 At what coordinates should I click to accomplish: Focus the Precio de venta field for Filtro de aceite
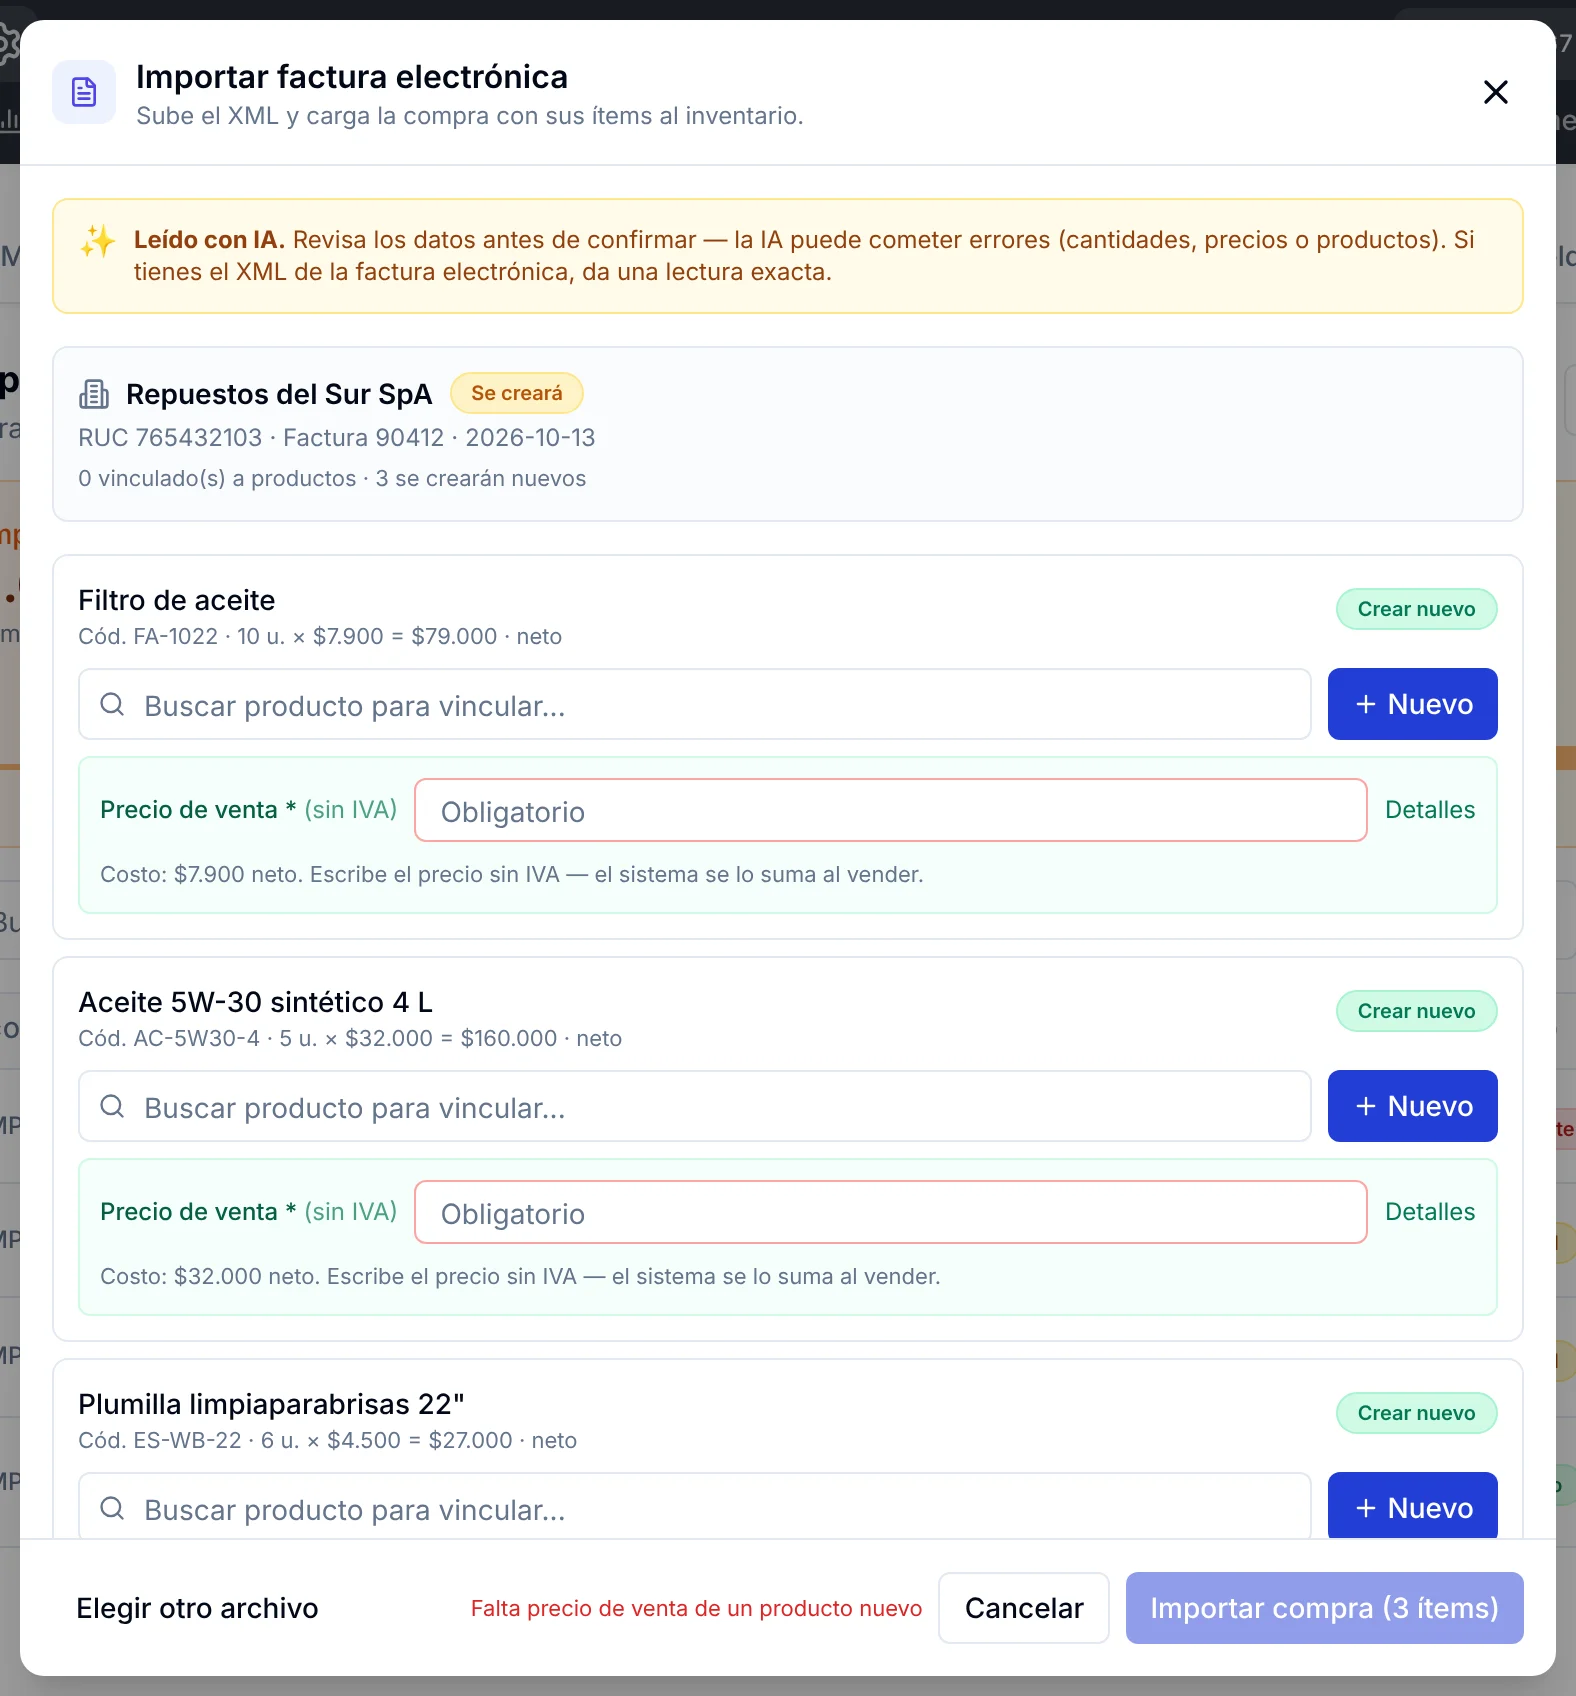pos(890,810)
